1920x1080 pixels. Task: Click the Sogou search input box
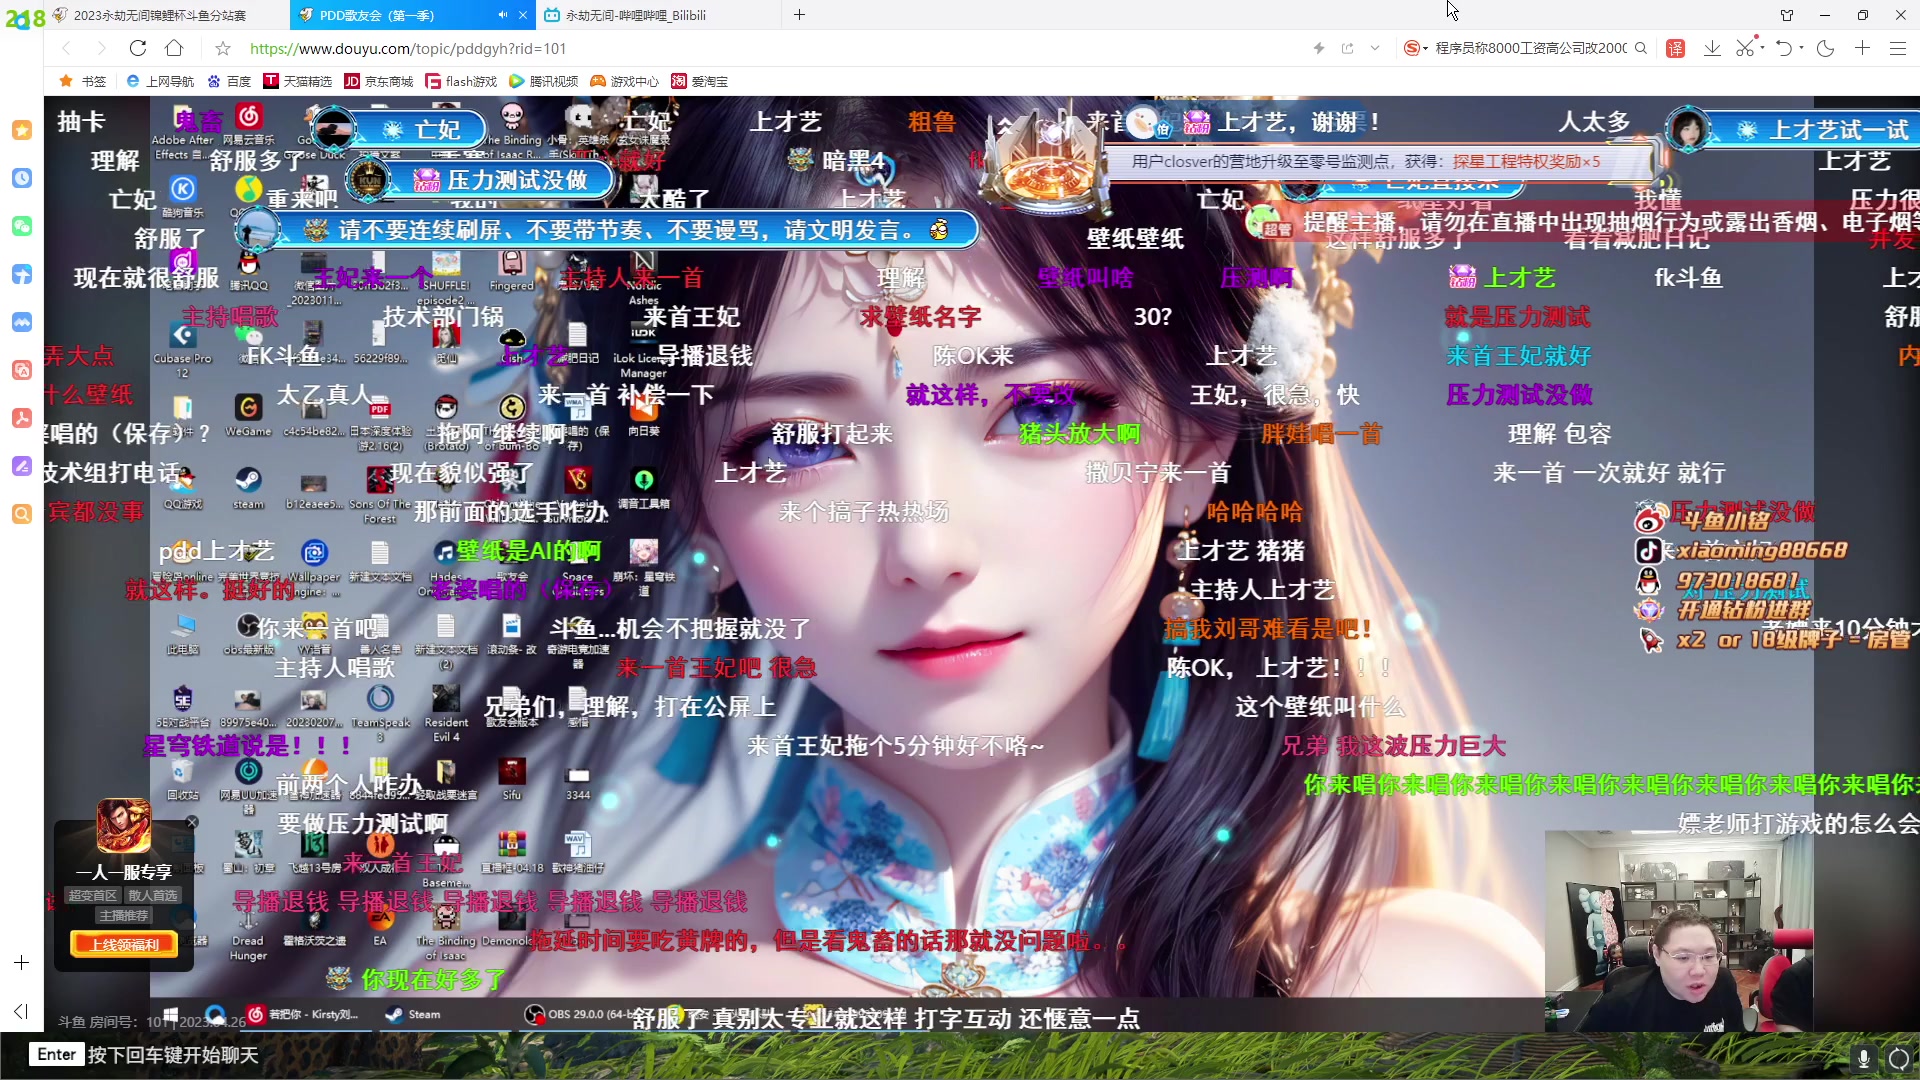(1530, 48)
